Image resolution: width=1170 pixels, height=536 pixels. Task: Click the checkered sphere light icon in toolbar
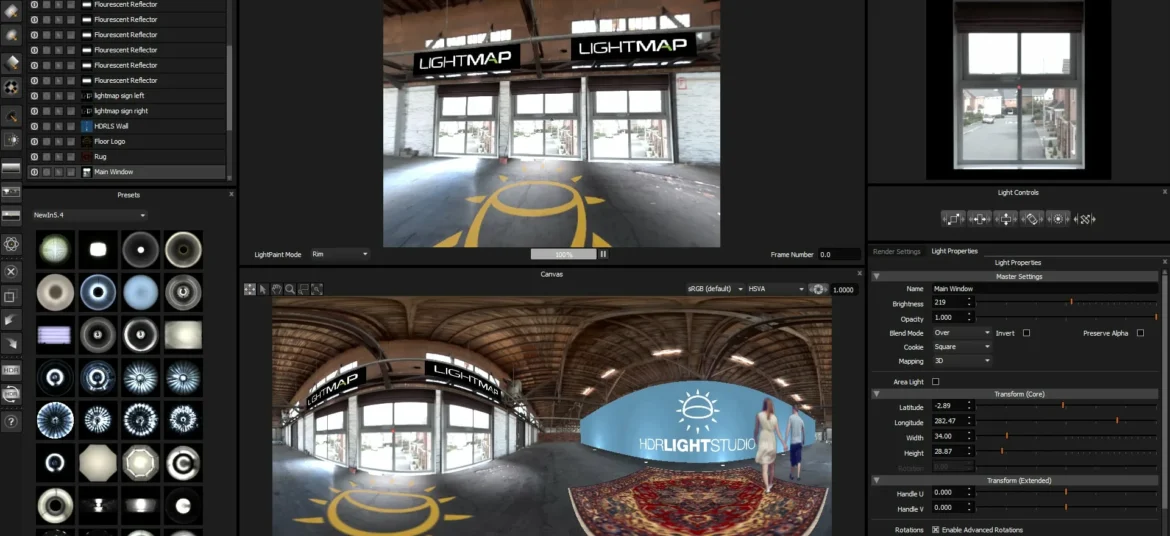tap(11, 87)
